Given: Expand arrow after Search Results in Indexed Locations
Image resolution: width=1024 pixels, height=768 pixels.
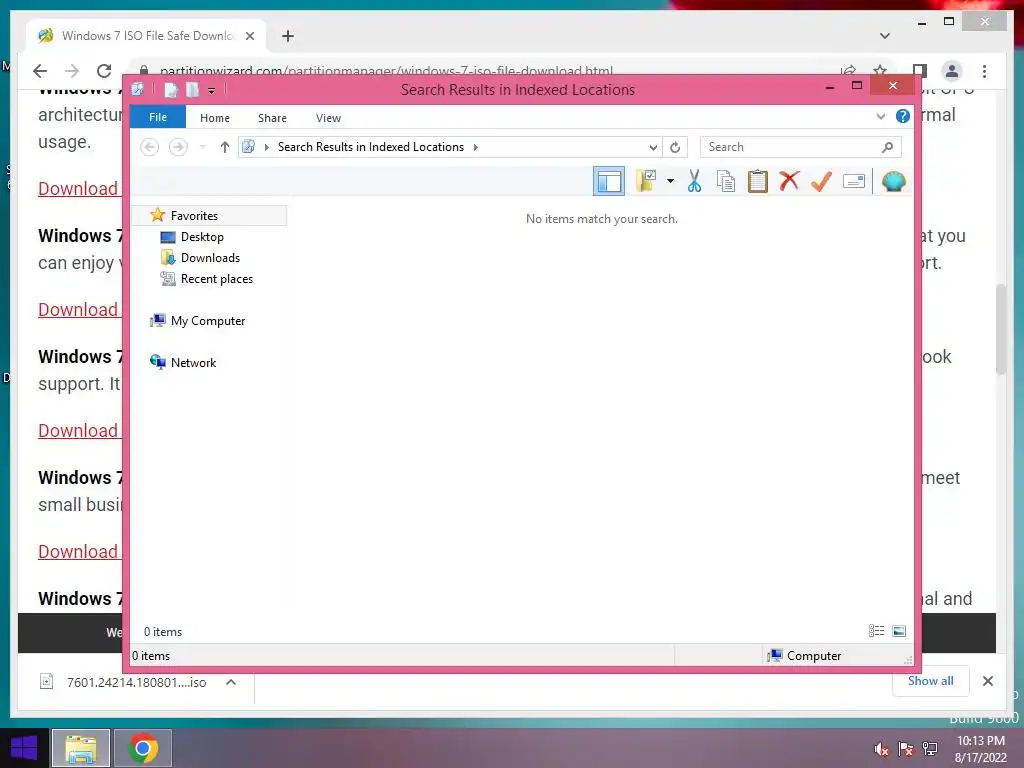Looking at the screenshot, I should [475, 147].
